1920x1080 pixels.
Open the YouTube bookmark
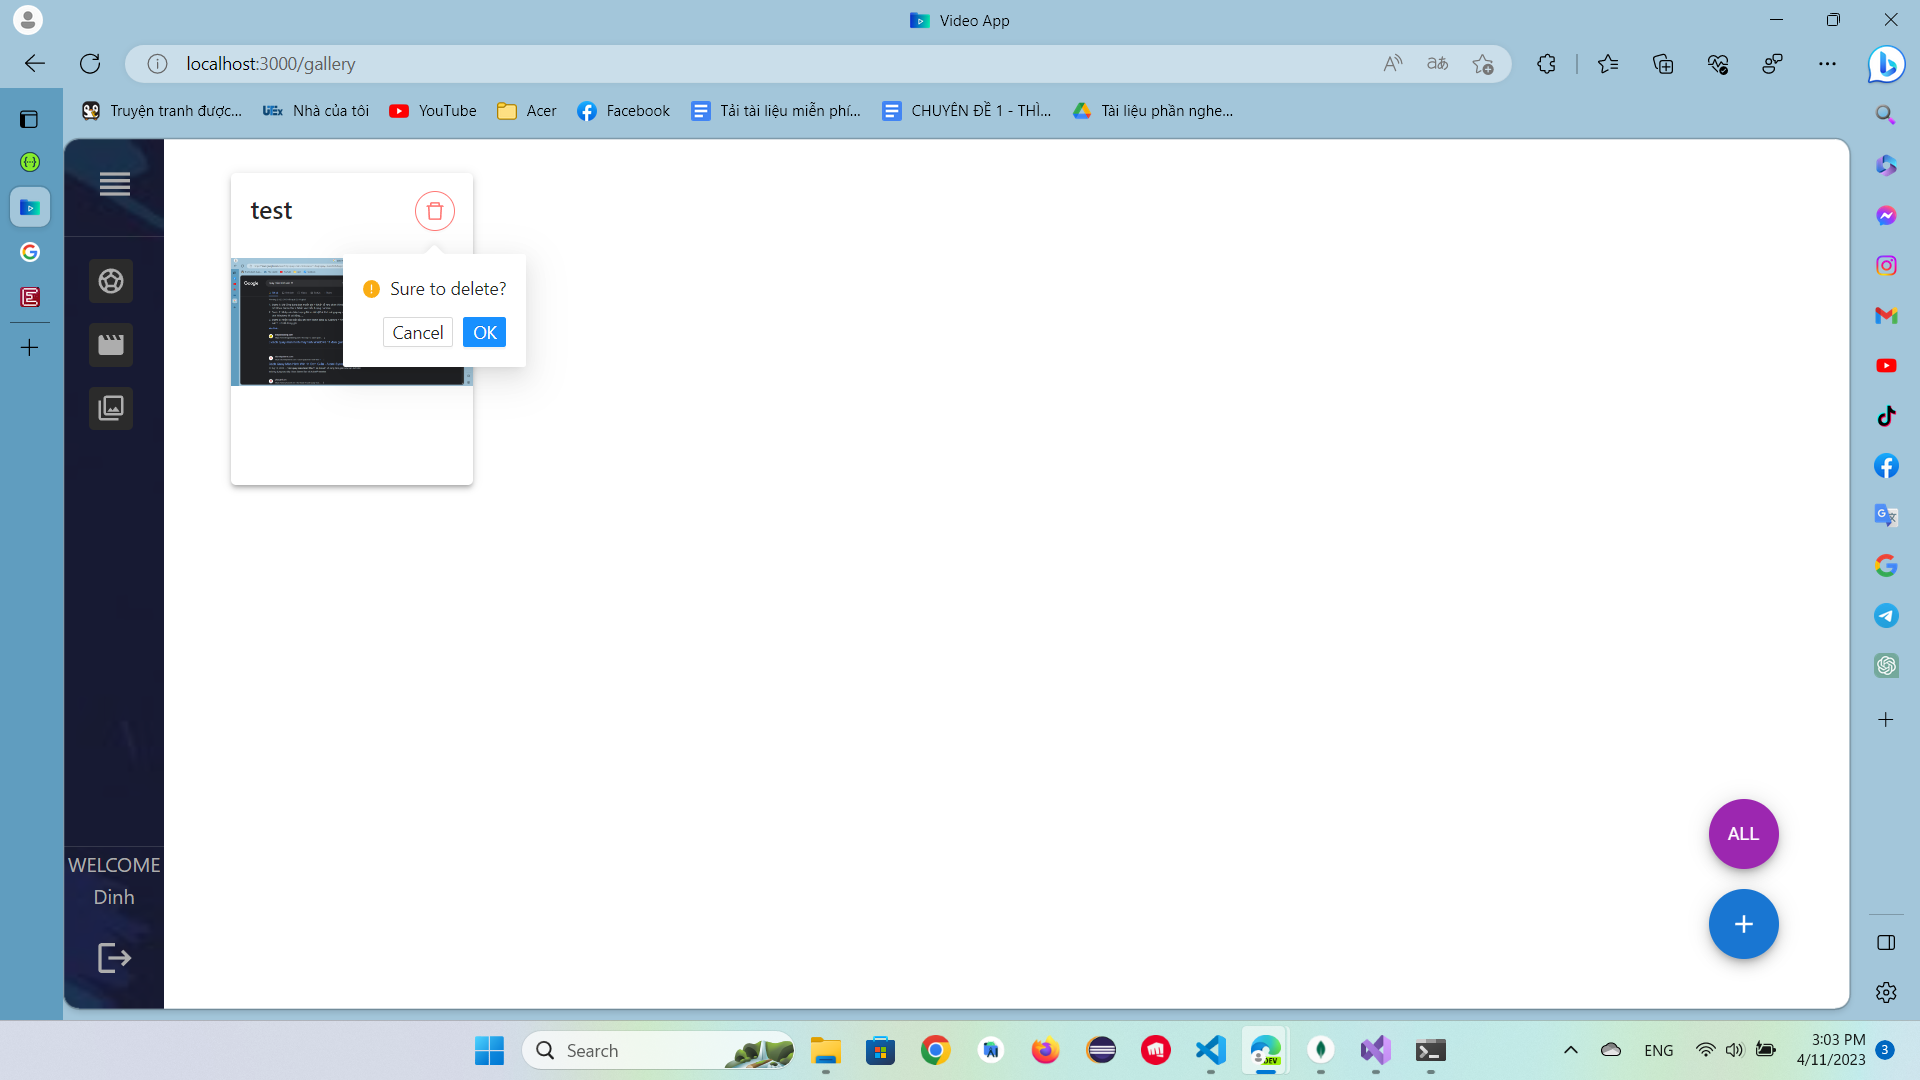click(433, 111)
